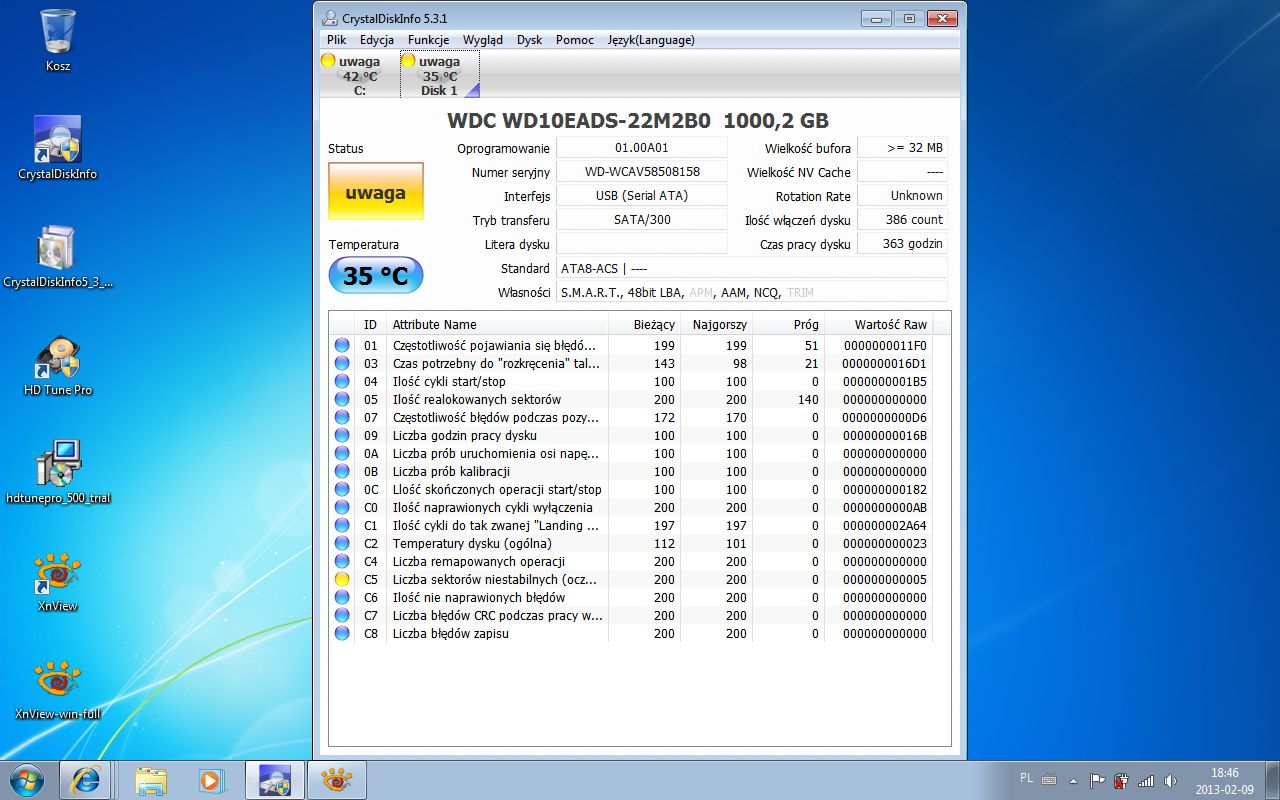Click the red security shield tray icon
Screen dimensions: 1280x800
[x=1121, y=780]
